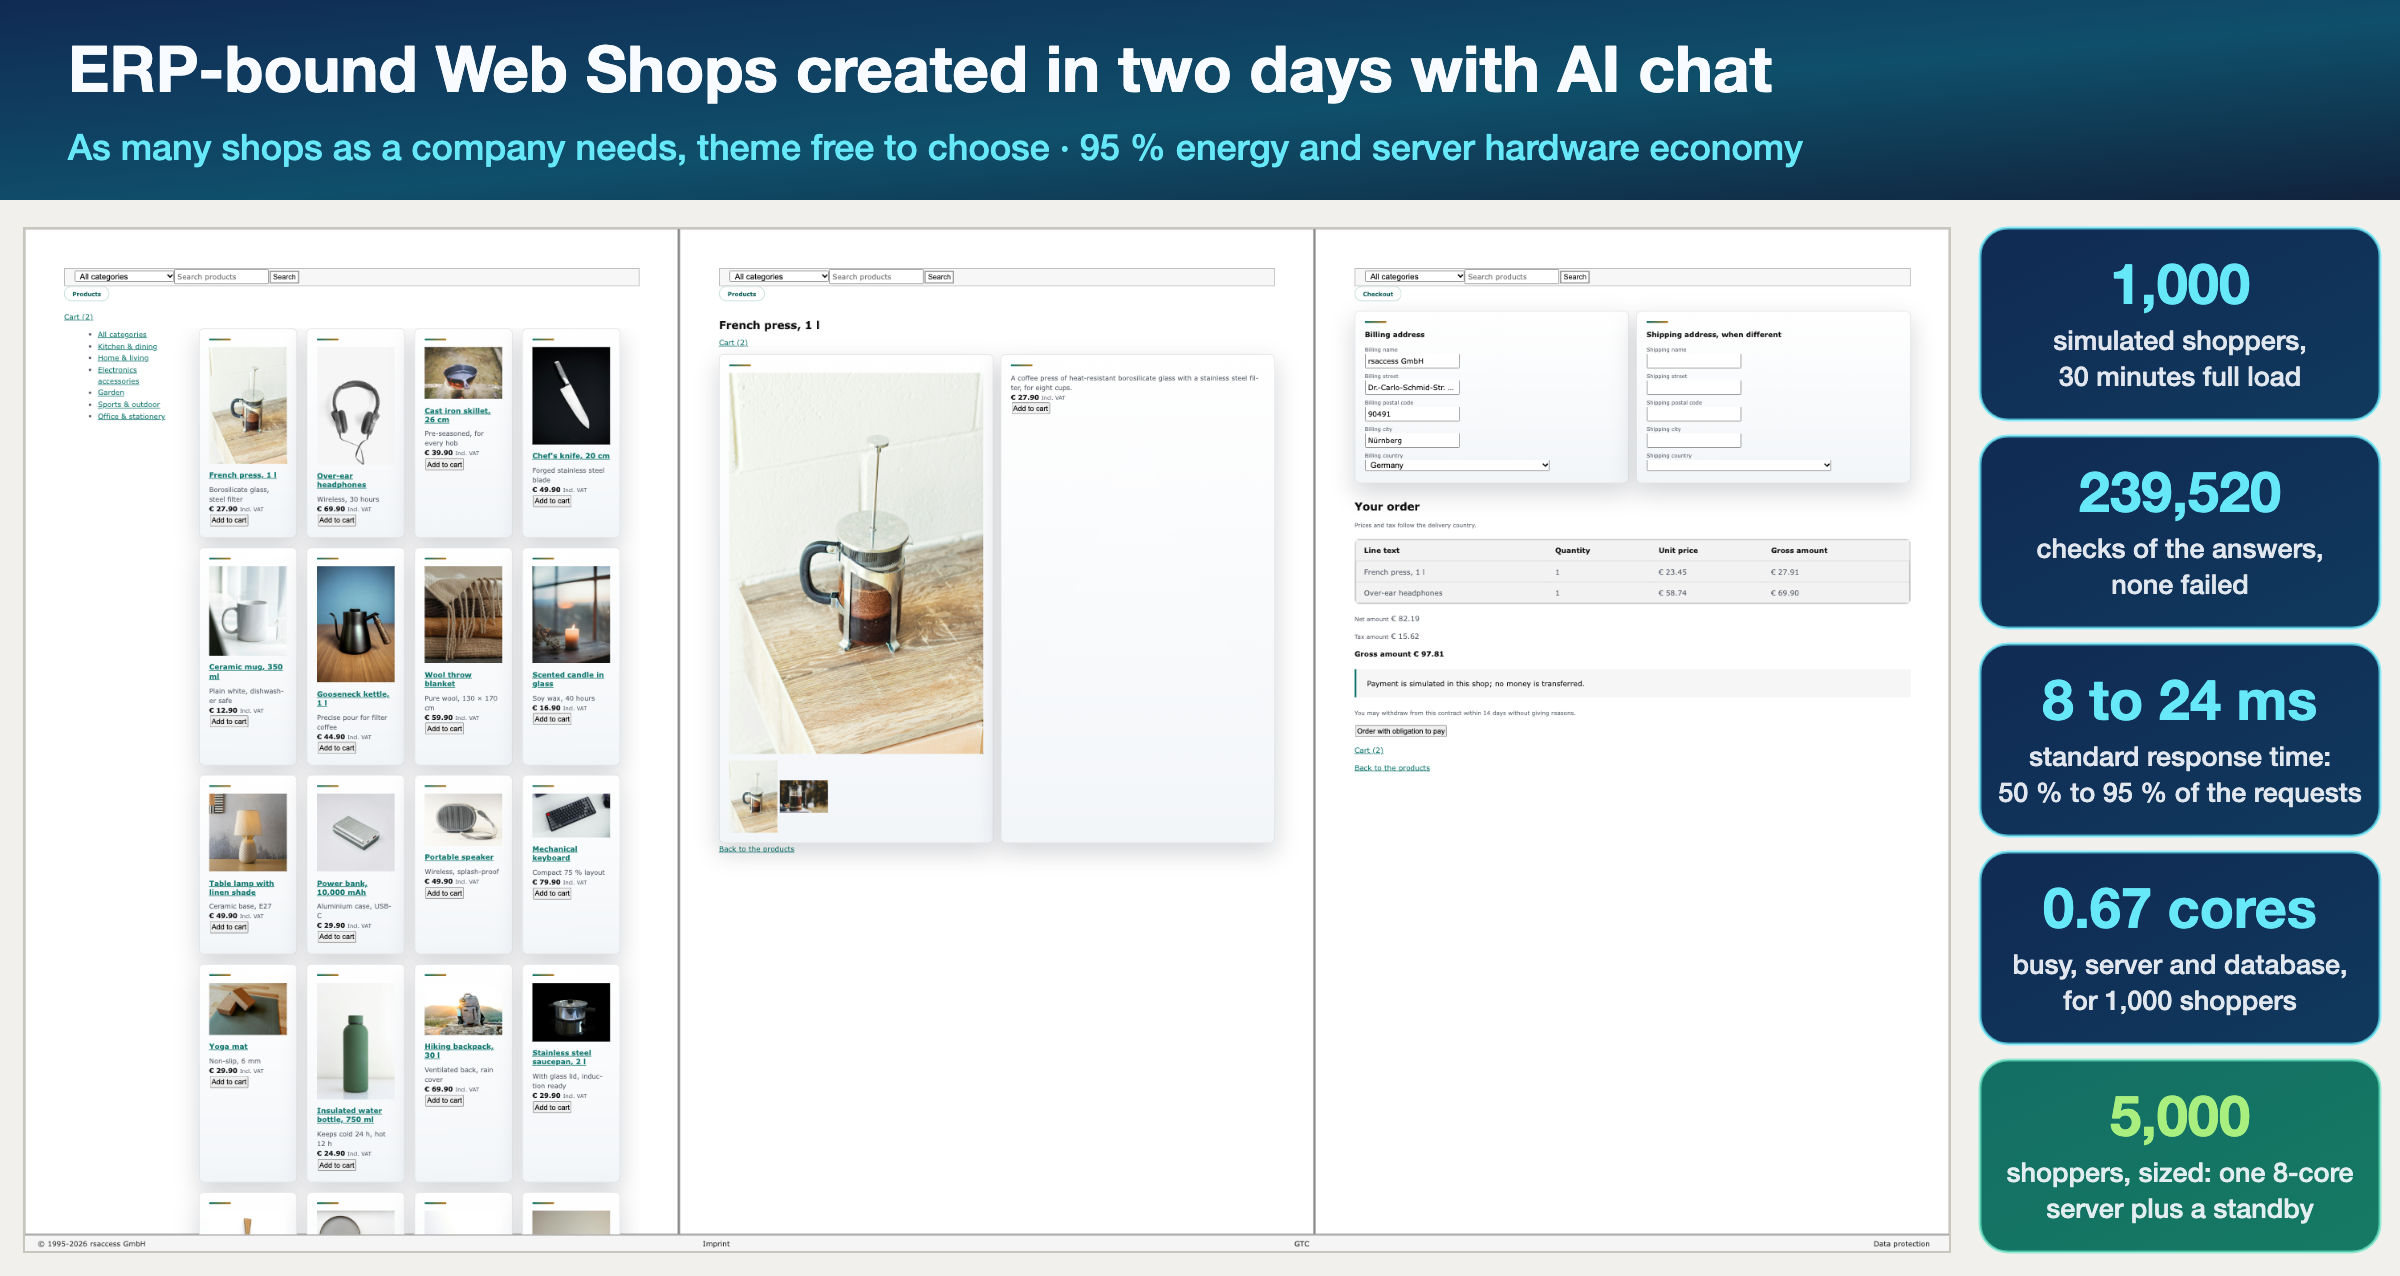Open the Over-ear headphones product link
Viewport: 2400px width, 1276px height.
(x=341, y=481)
